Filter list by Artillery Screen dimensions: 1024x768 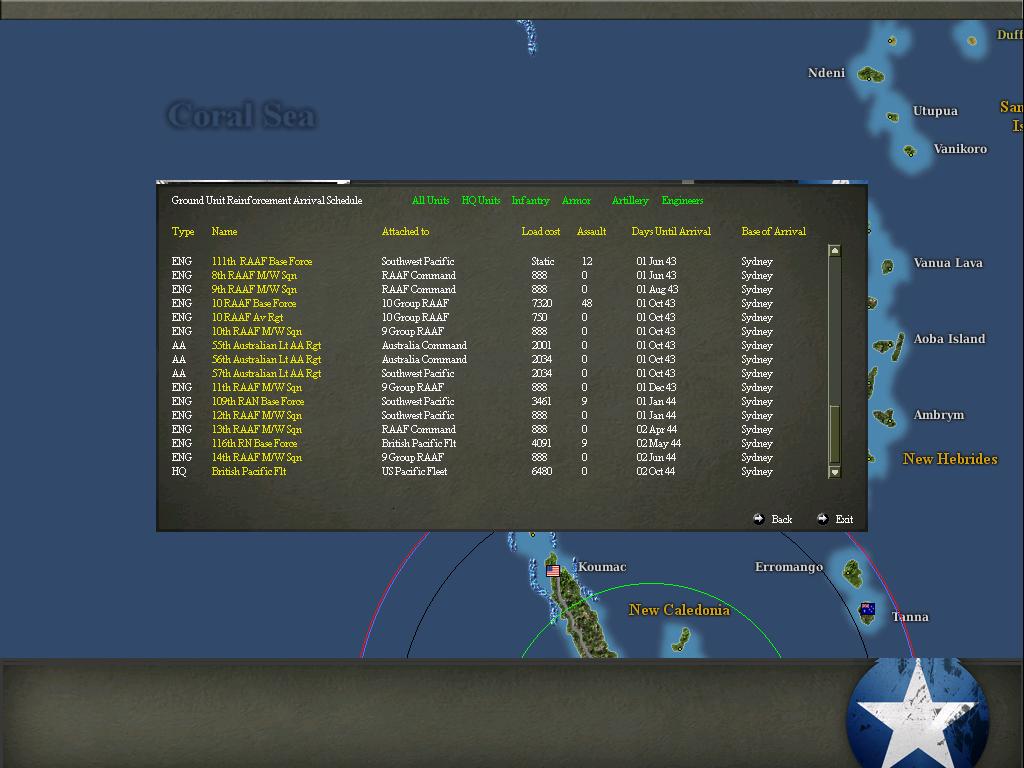pyautogui.click(x=630, y=200)
